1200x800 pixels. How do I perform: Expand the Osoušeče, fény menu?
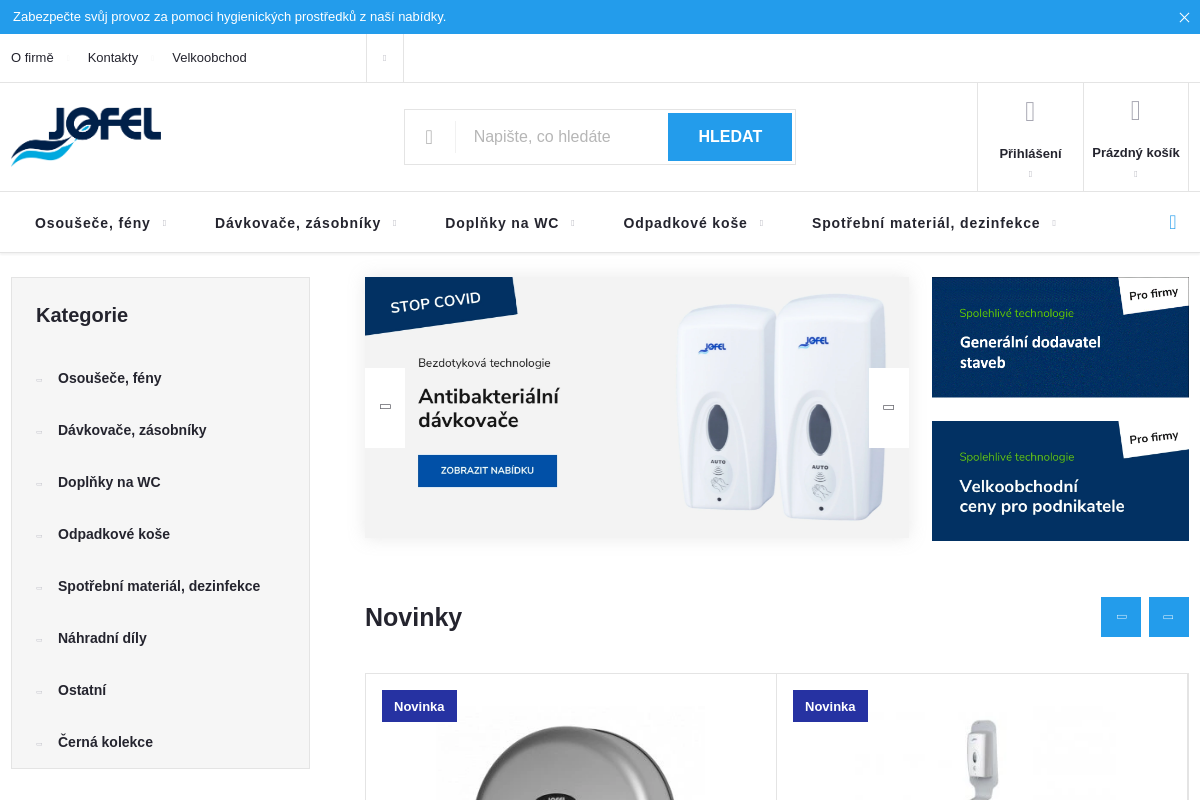point(101,223)
